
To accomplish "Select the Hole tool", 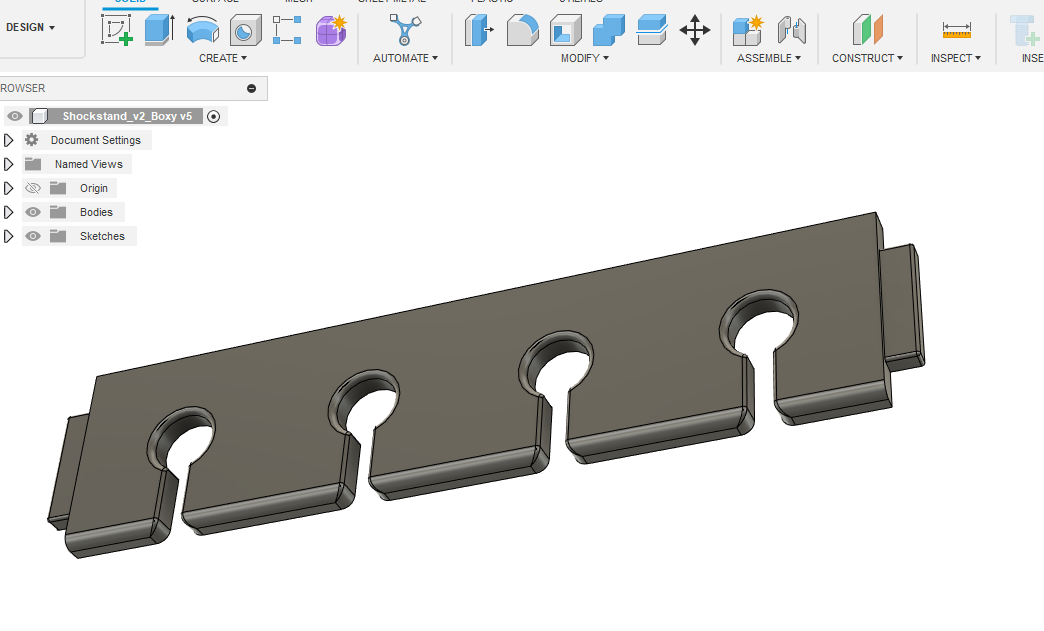I will pyautogui.click(x=244, y=30).
